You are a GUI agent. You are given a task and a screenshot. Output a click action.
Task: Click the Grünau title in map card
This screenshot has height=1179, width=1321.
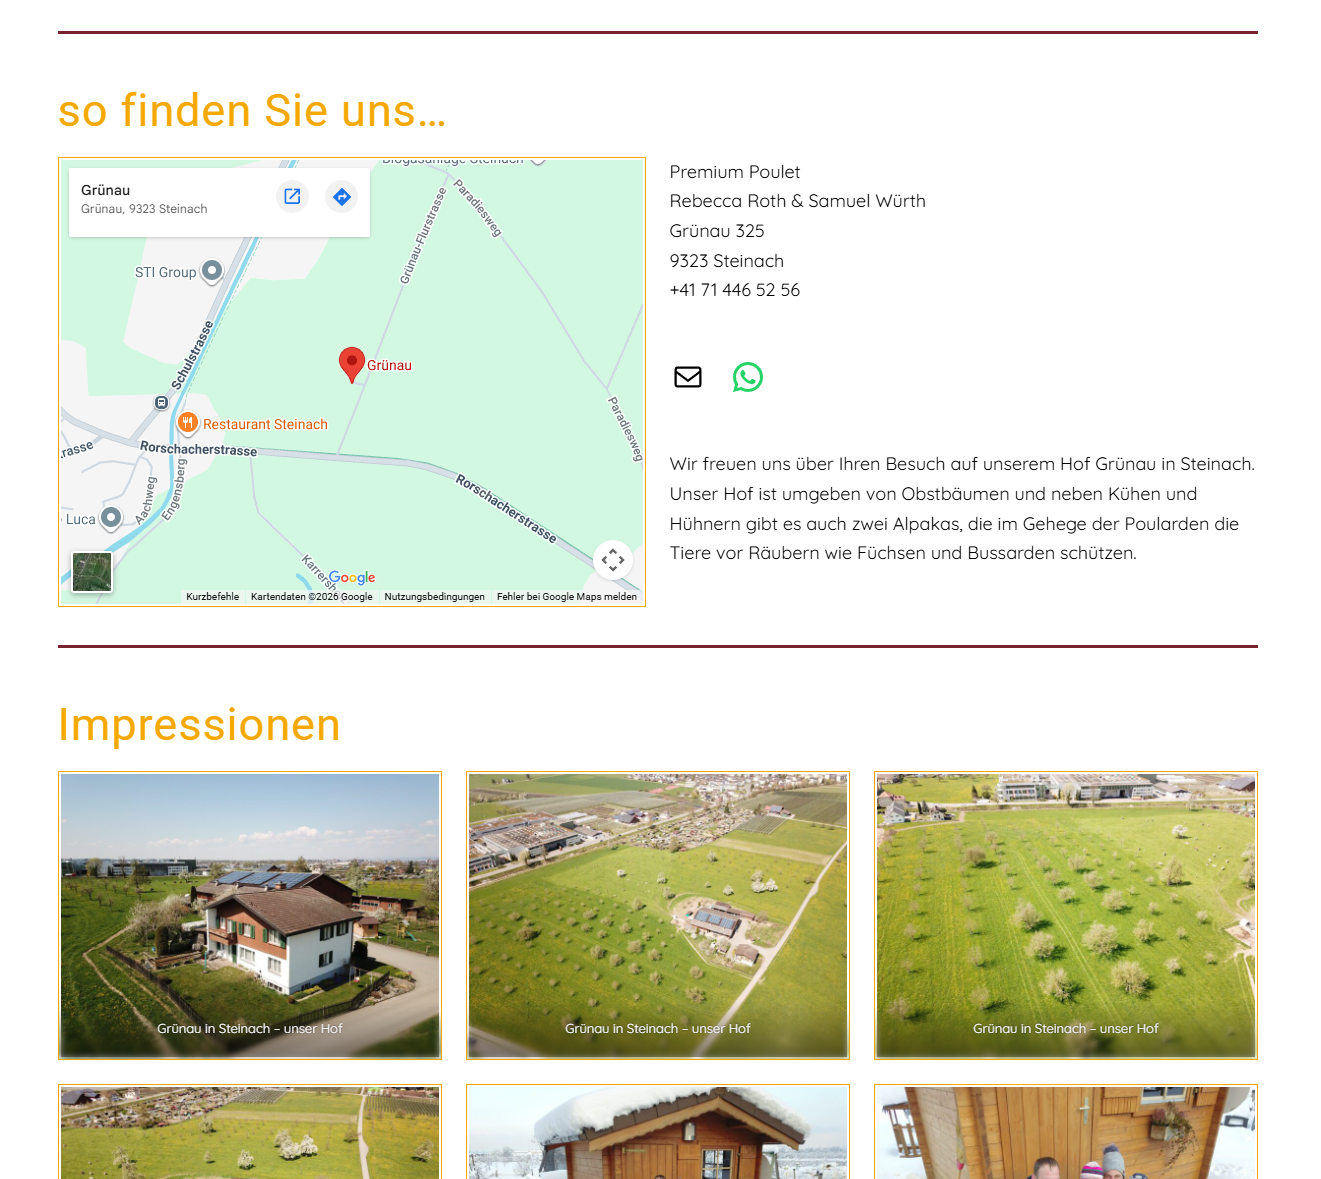click(106, 190)
